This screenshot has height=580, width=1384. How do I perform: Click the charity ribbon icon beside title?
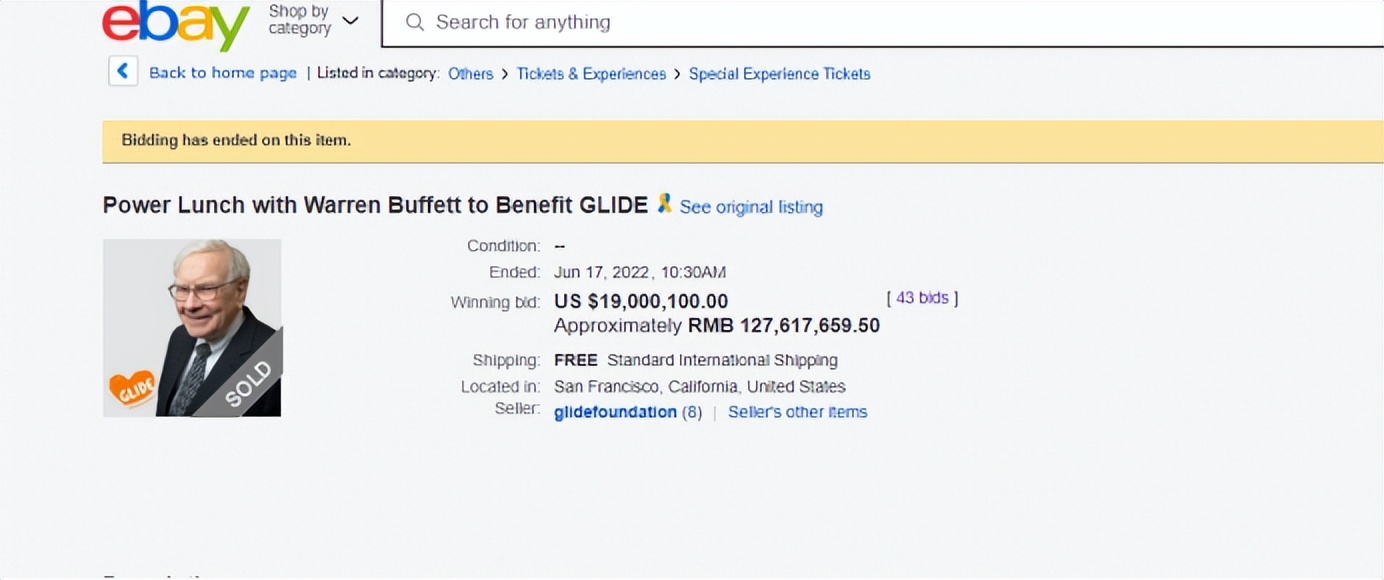pyautogui.click(x=665, y=204)
